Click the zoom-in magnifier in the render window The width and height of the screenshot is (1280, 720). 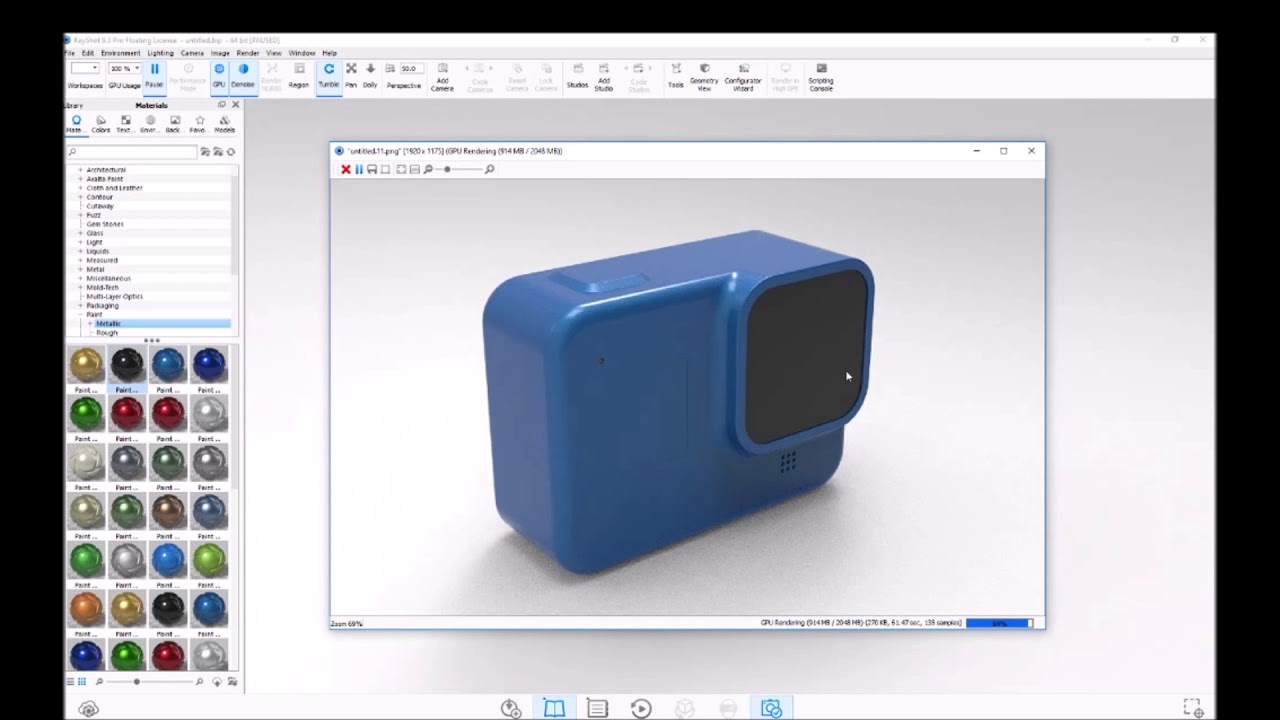coord(489,170)
